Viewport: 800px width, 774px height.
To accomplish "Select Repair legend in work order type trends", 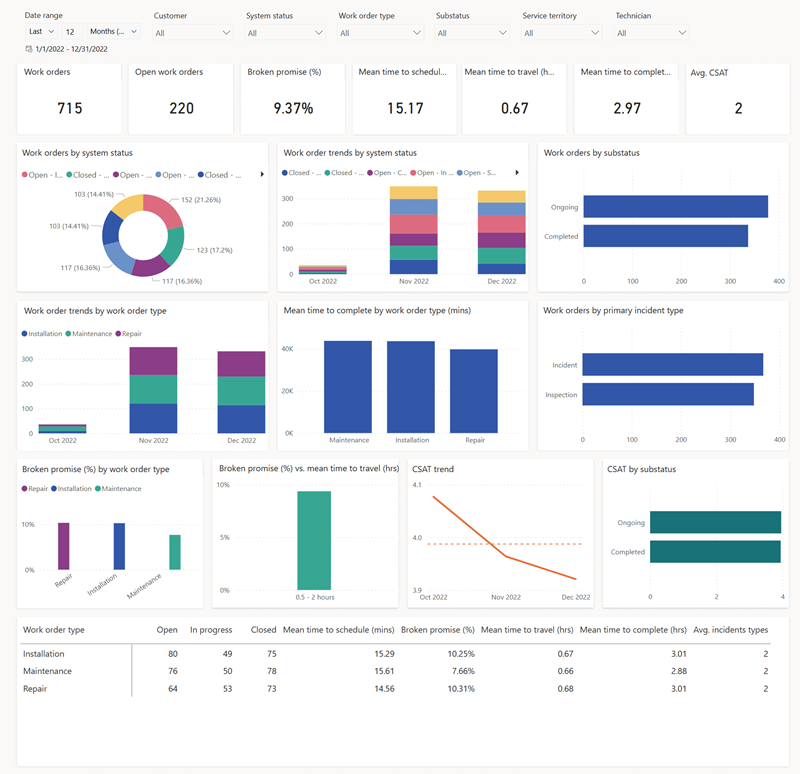I will 129,334.
